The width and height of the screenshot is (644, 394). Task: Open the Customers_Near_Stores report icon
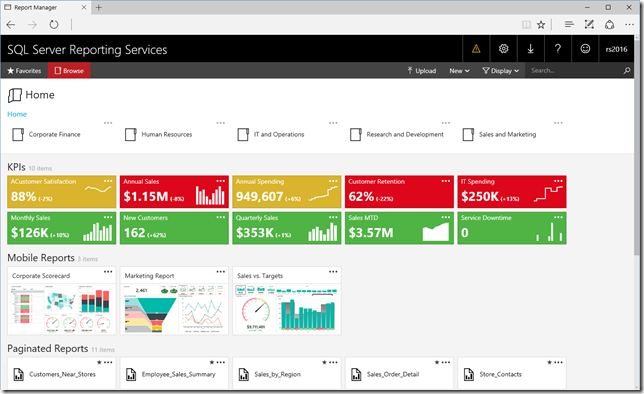(18, 374)
